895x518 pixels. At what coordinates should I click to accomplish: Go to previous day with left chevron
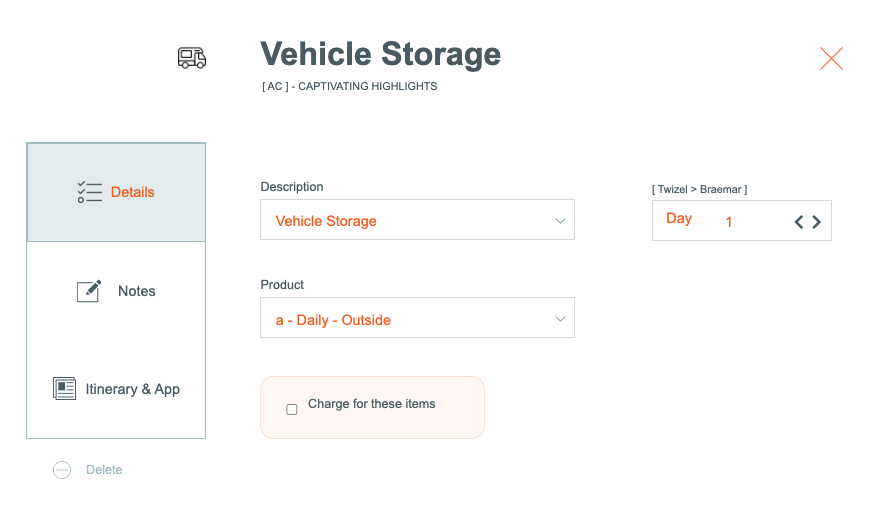click(799, 222)
